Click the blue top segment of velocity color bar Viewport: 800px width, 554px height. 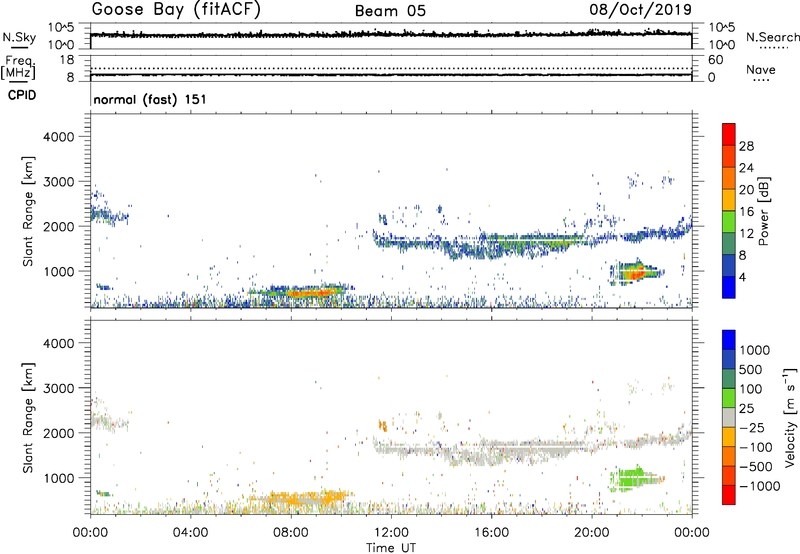coord(729,340)
